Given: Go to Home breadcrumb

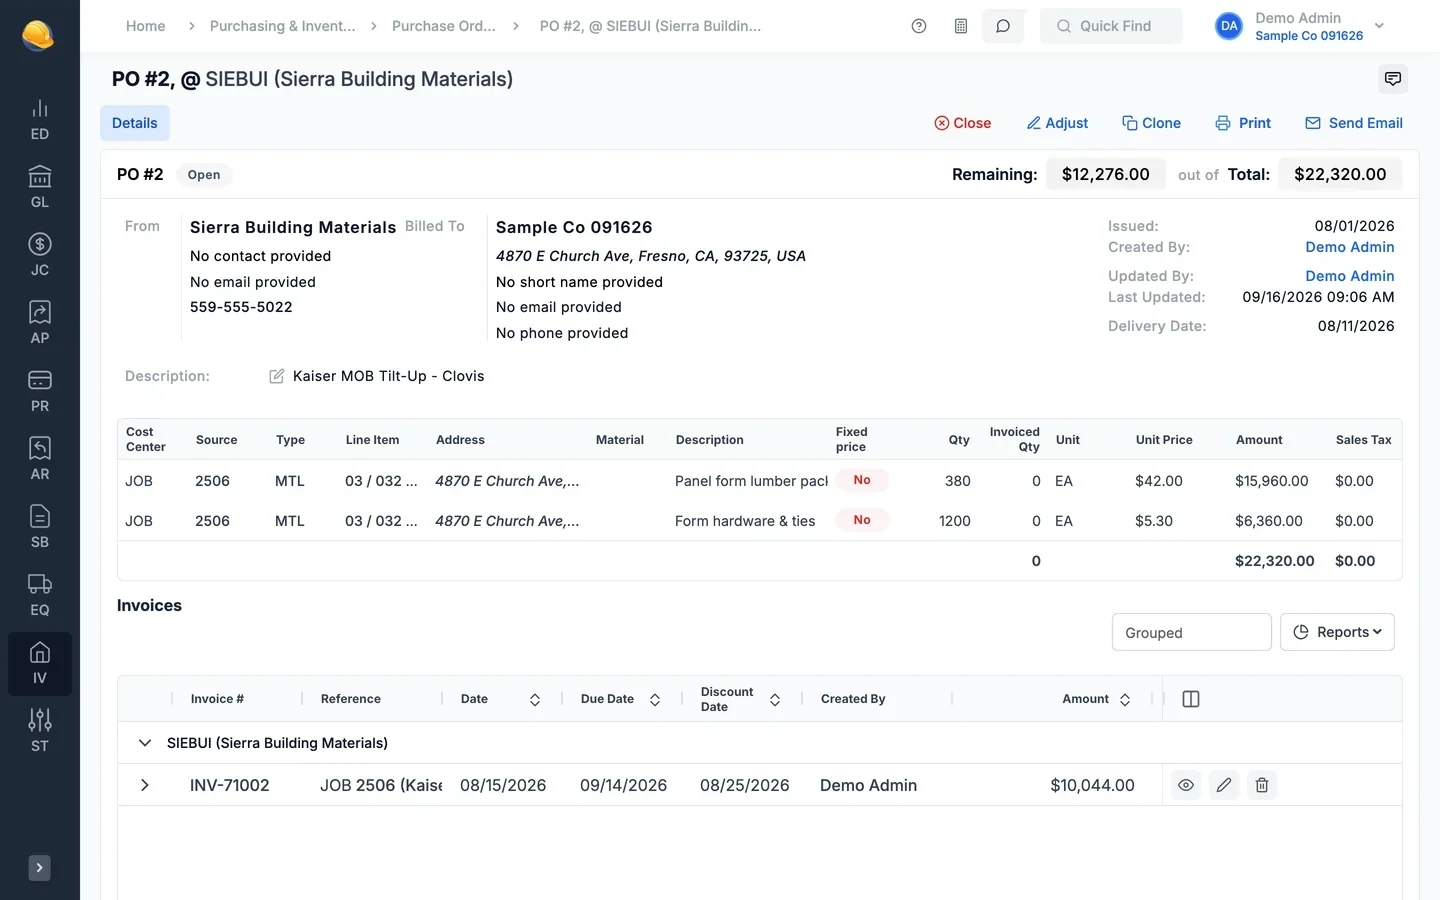Looking at the screenshot, I should click(x=146, y=26).
